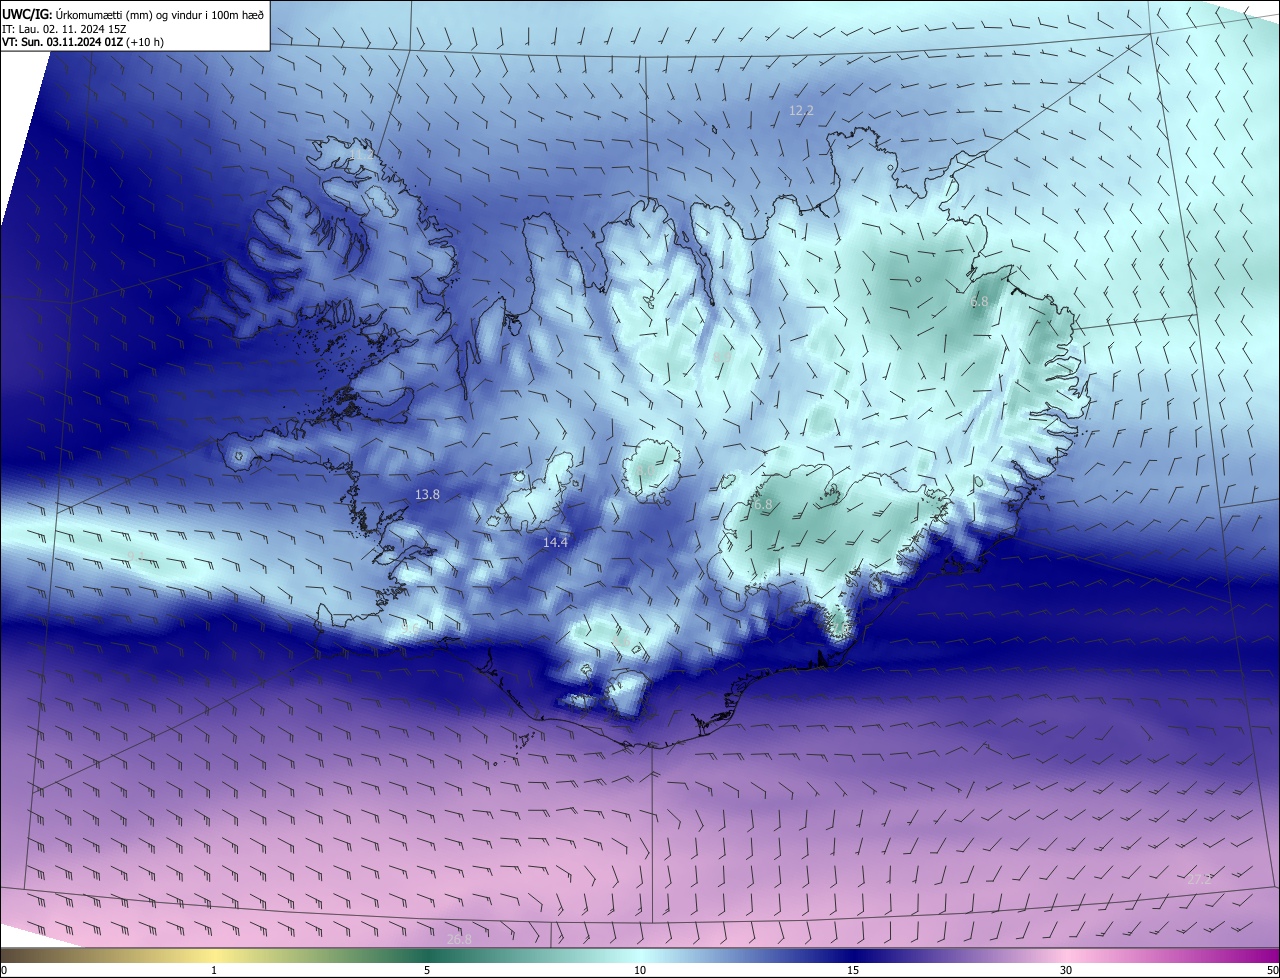
Task: Click the 13.8 value on the map
Action: (427, 494)
